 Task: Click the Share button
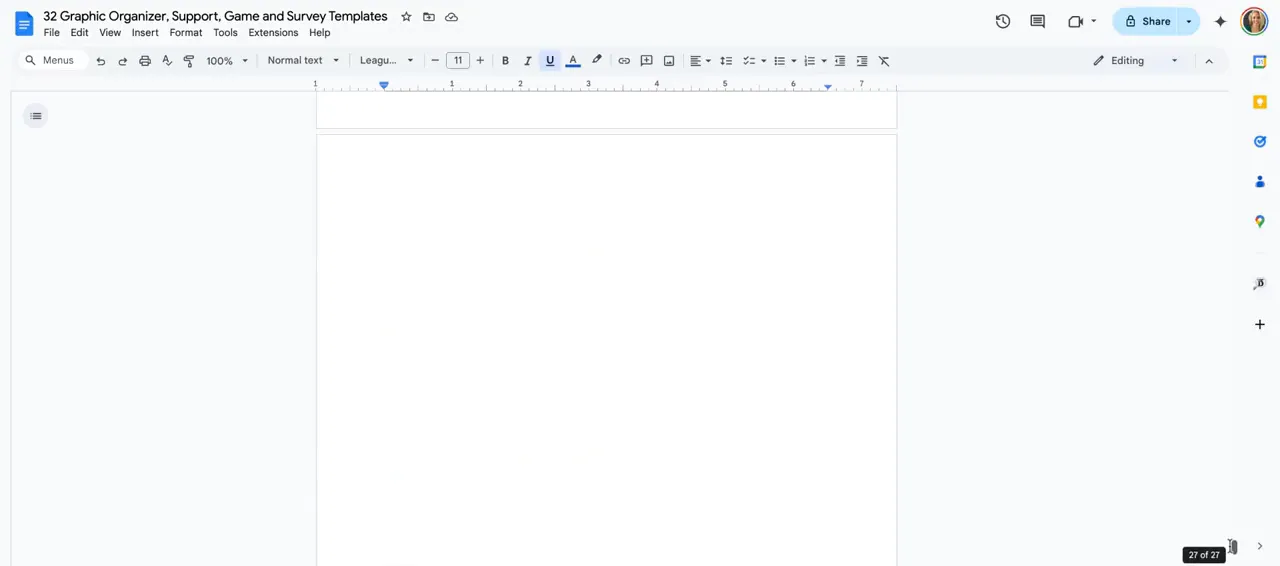point(1147,21)
